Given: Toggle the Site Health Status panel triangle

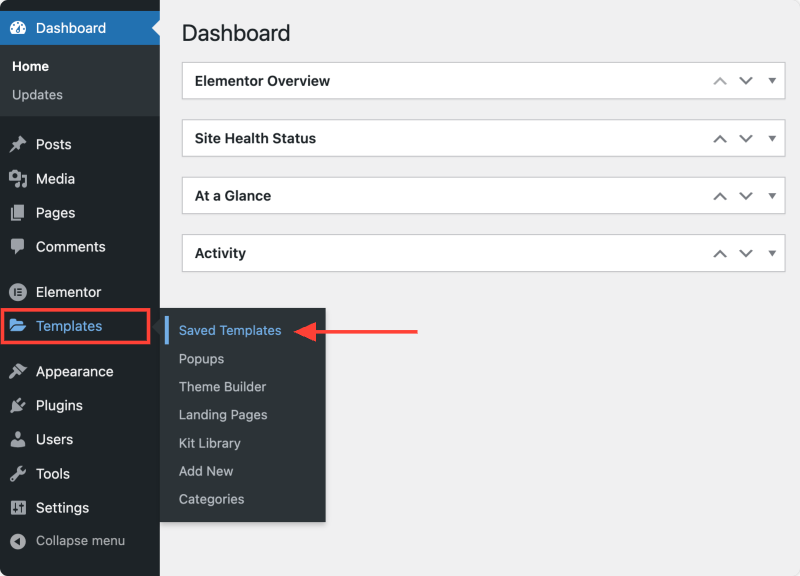Looking at the screenshot, I should click(772, 138).
